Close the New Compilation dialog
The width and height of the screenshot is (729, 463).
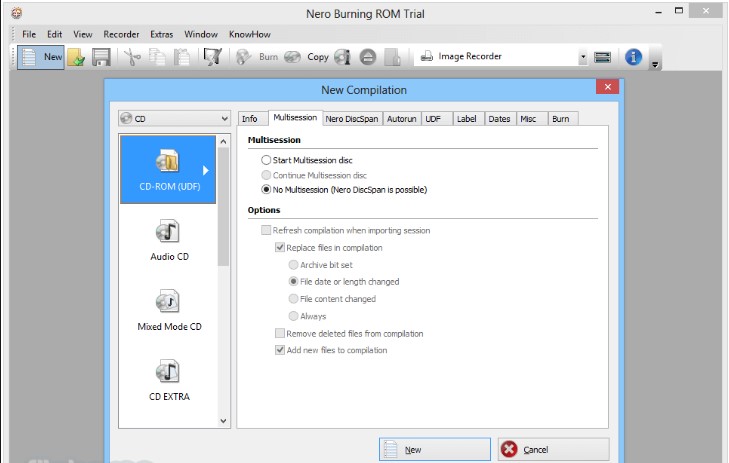607,87
